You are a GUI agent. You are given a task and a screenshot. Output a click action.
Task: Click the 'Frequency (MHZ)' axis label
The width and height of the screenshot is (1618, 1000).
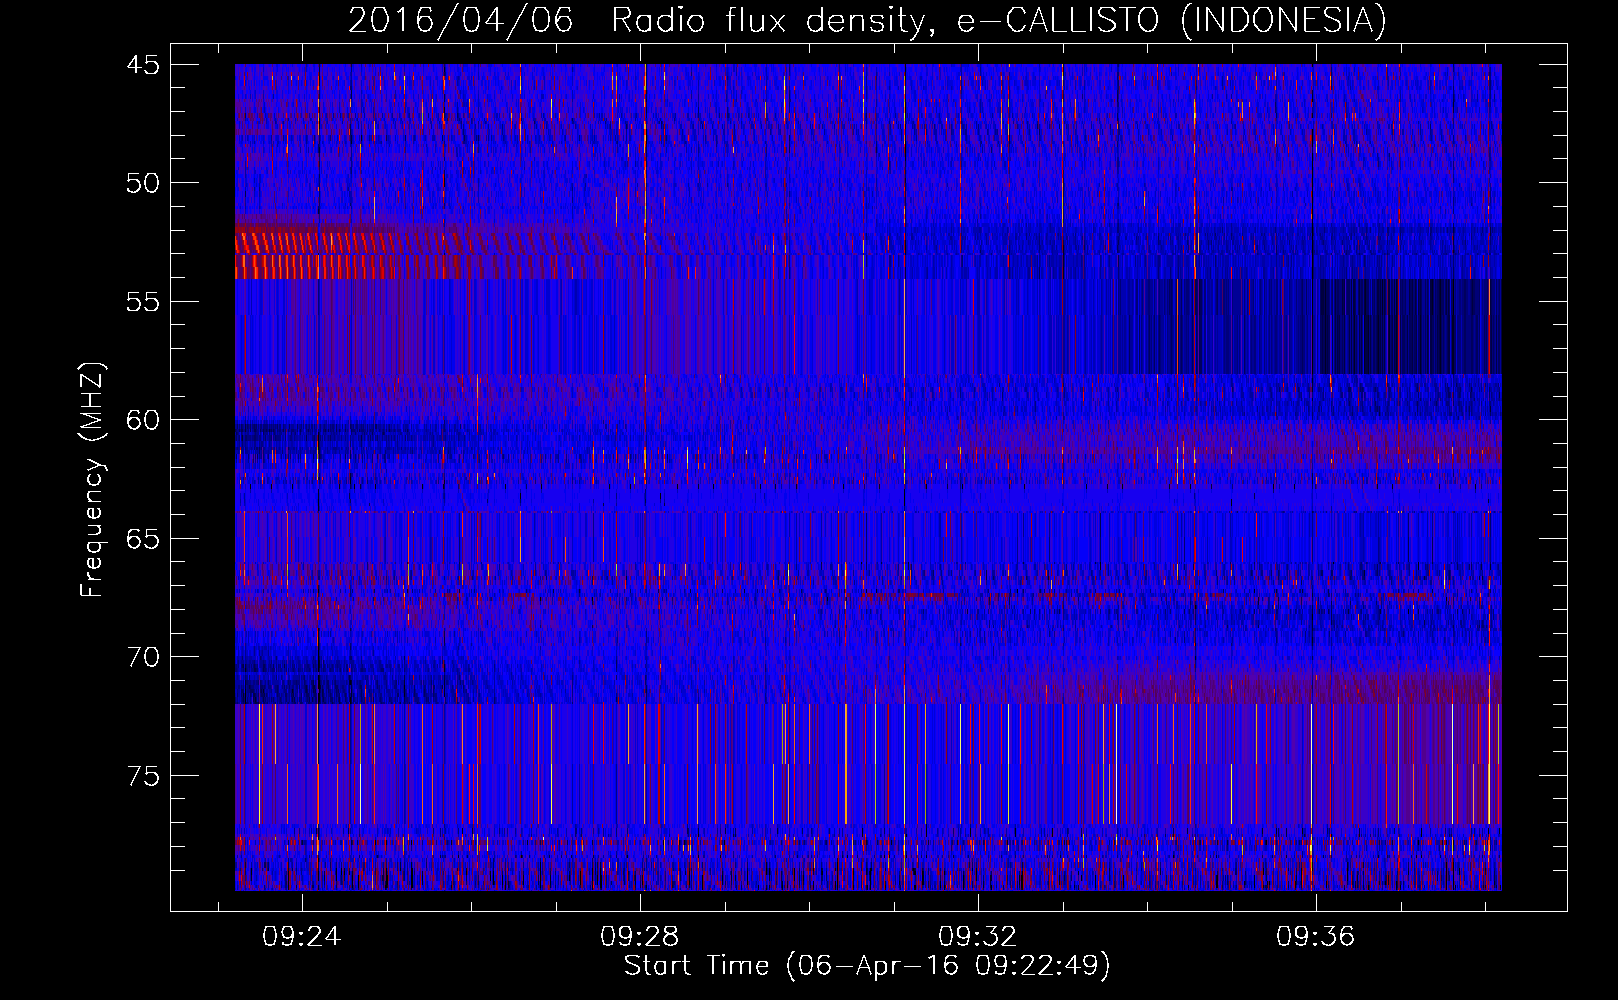coord(92,480)
